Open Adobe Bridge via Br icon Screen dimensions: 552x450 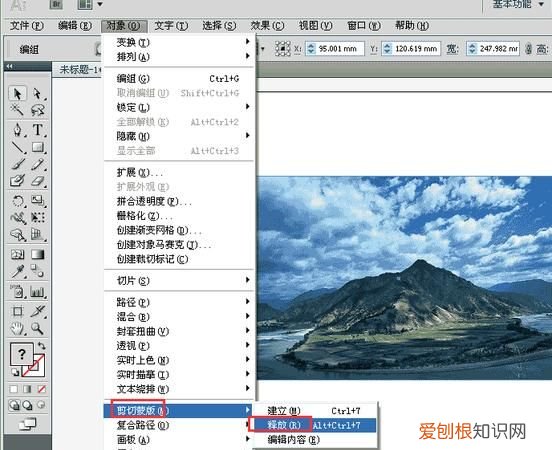coord(56,4)
